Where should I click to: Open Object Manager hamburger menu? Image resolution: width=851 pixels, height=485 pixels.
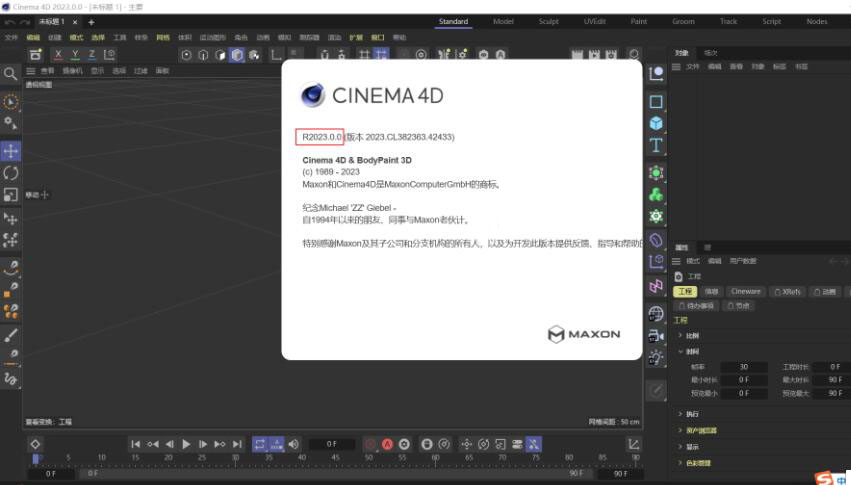click(x=676, y=67)
